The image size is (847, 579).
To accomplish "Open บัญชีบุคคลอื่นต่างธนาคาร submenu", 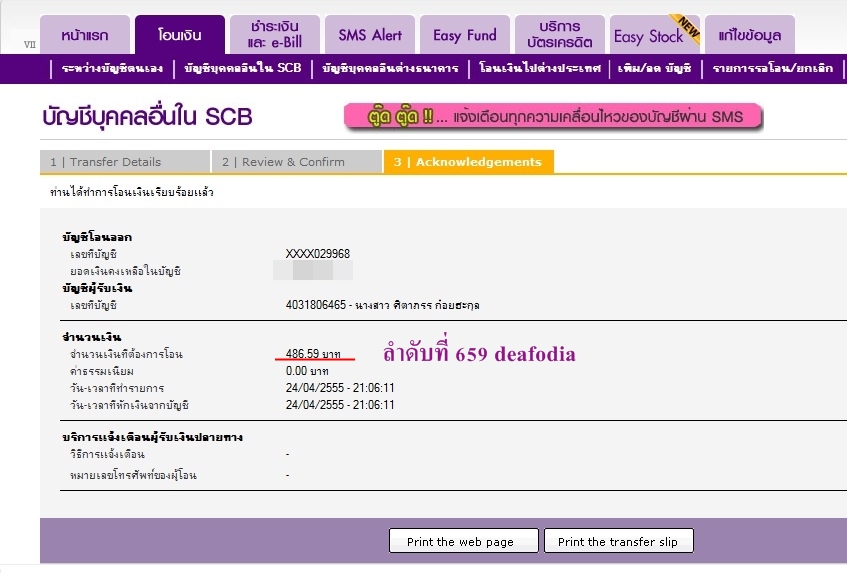I will pos(390,69).
